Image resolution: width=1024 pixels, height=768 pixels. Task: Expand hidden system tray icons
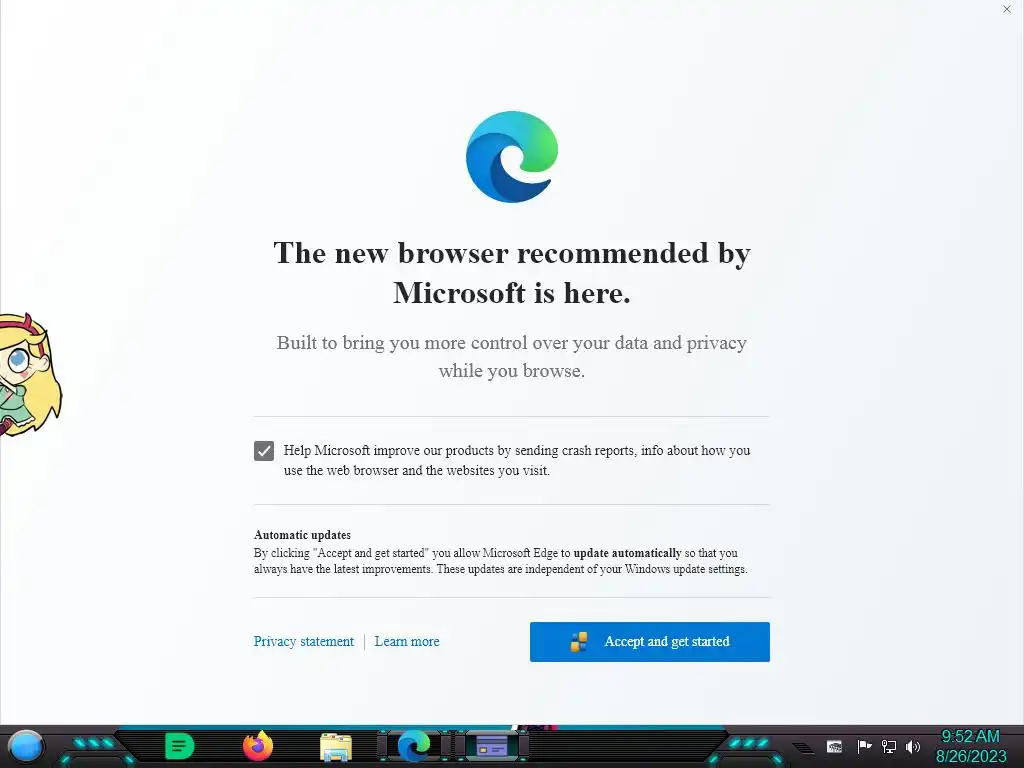(804, 747)
